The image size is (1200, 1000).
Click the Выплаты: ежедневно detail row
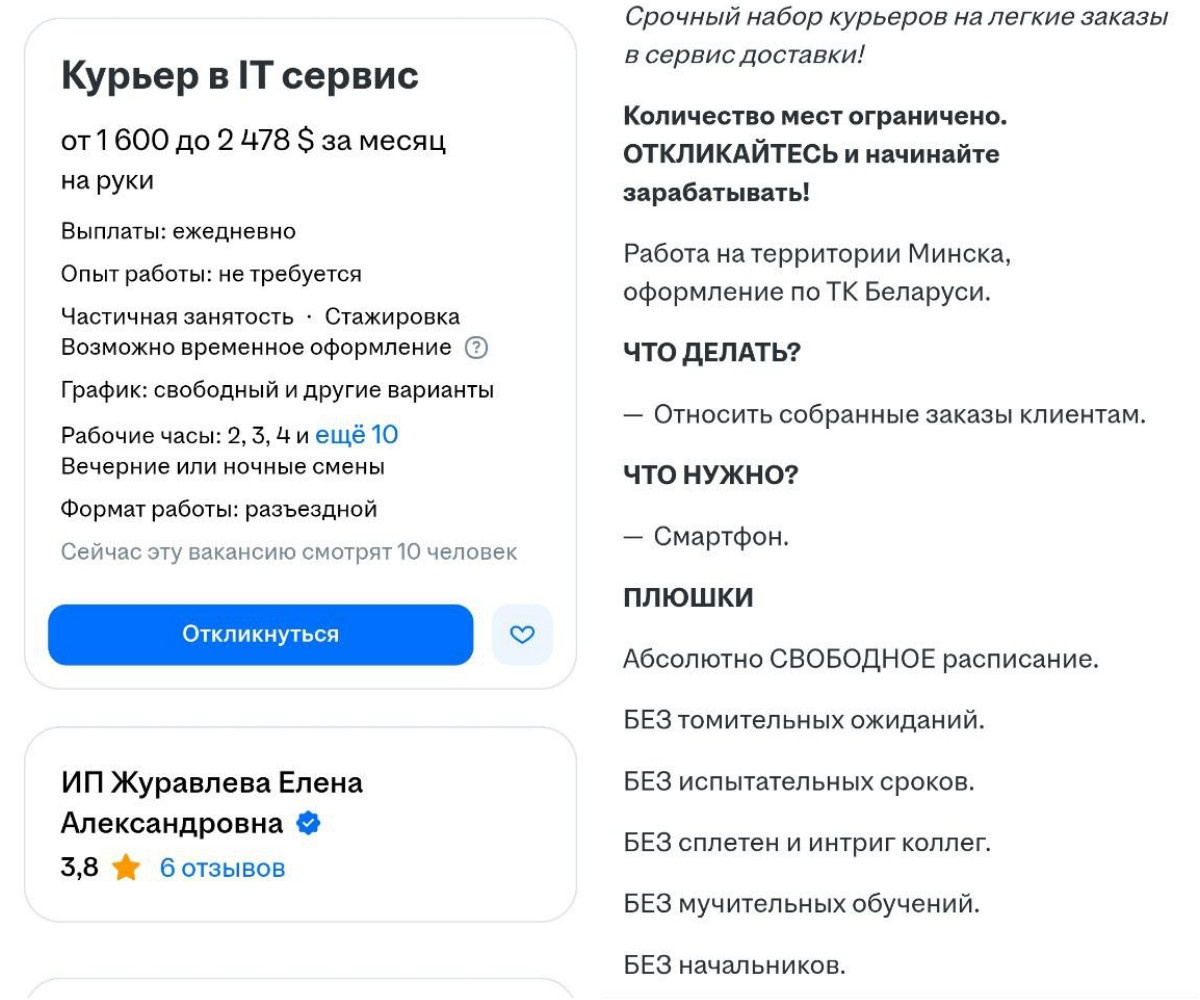[178, 230]
